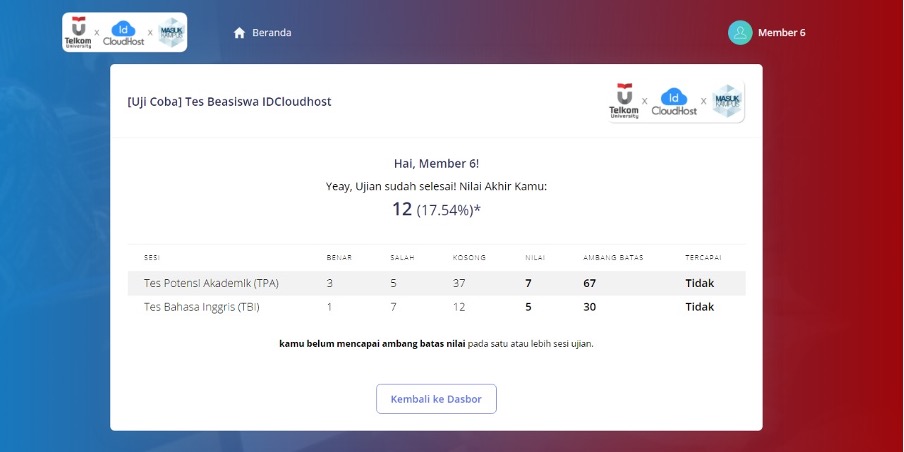The height and width of the screenshot is (452, 904).
Task: Click the SESI column header
Action: (x=152, y=257)
